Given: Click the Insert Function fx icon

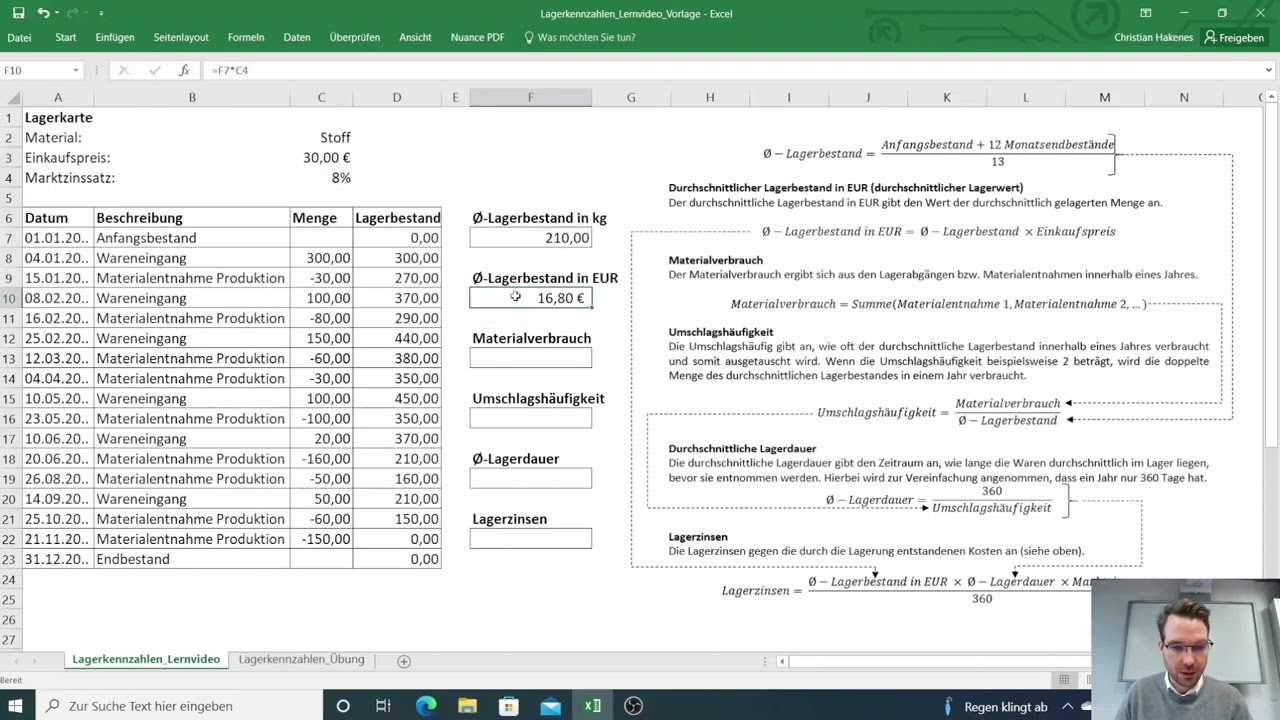Looking at the screenshot, I should coord(184,70).
